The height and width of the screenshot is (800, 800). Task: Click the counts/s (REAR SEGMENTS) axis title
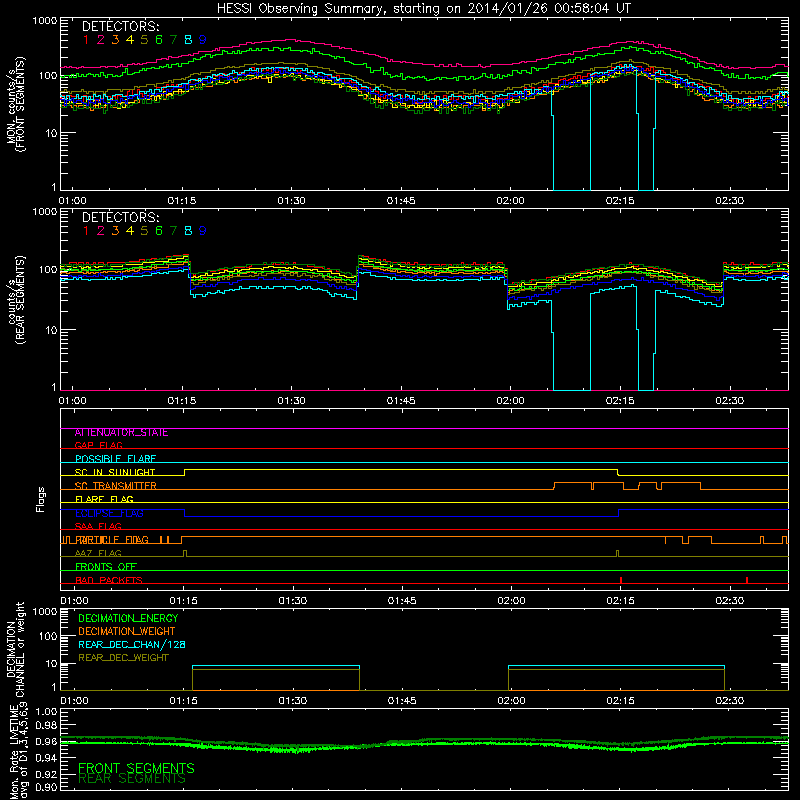15,300
